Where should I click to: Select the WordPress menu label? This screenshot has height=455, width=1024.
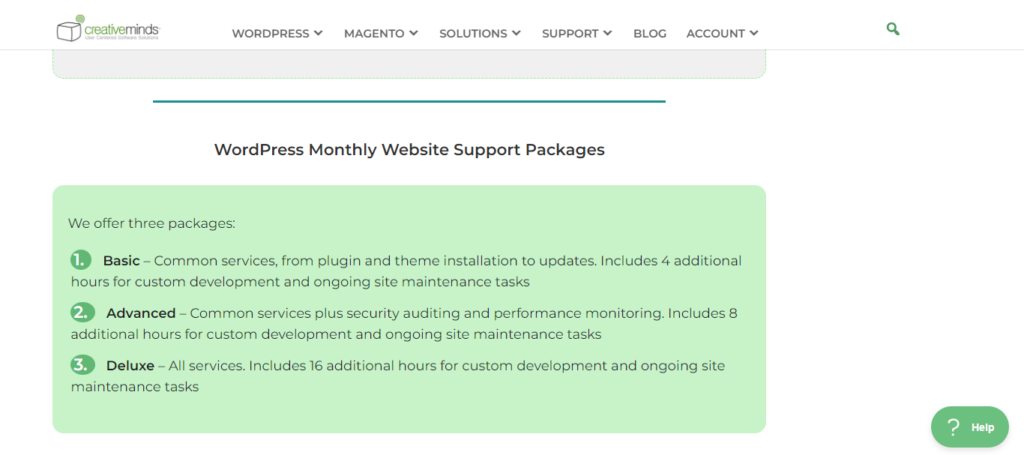[270, 33]
